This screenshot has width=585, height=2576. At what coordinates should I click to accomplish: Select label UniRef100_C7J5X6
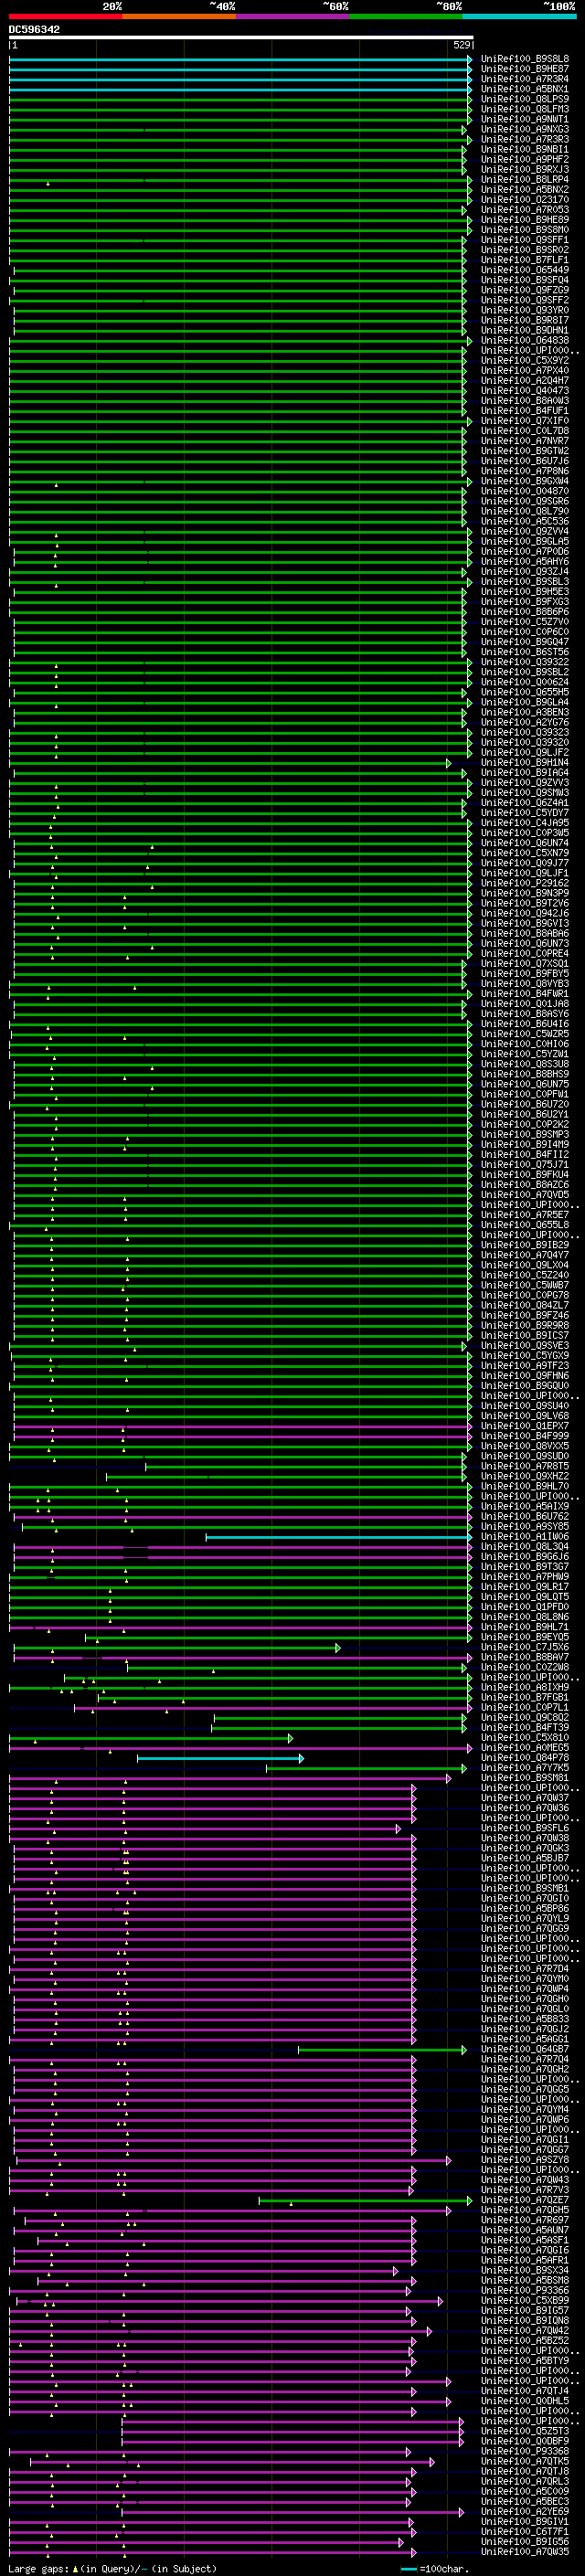(x=525, y=1648)
